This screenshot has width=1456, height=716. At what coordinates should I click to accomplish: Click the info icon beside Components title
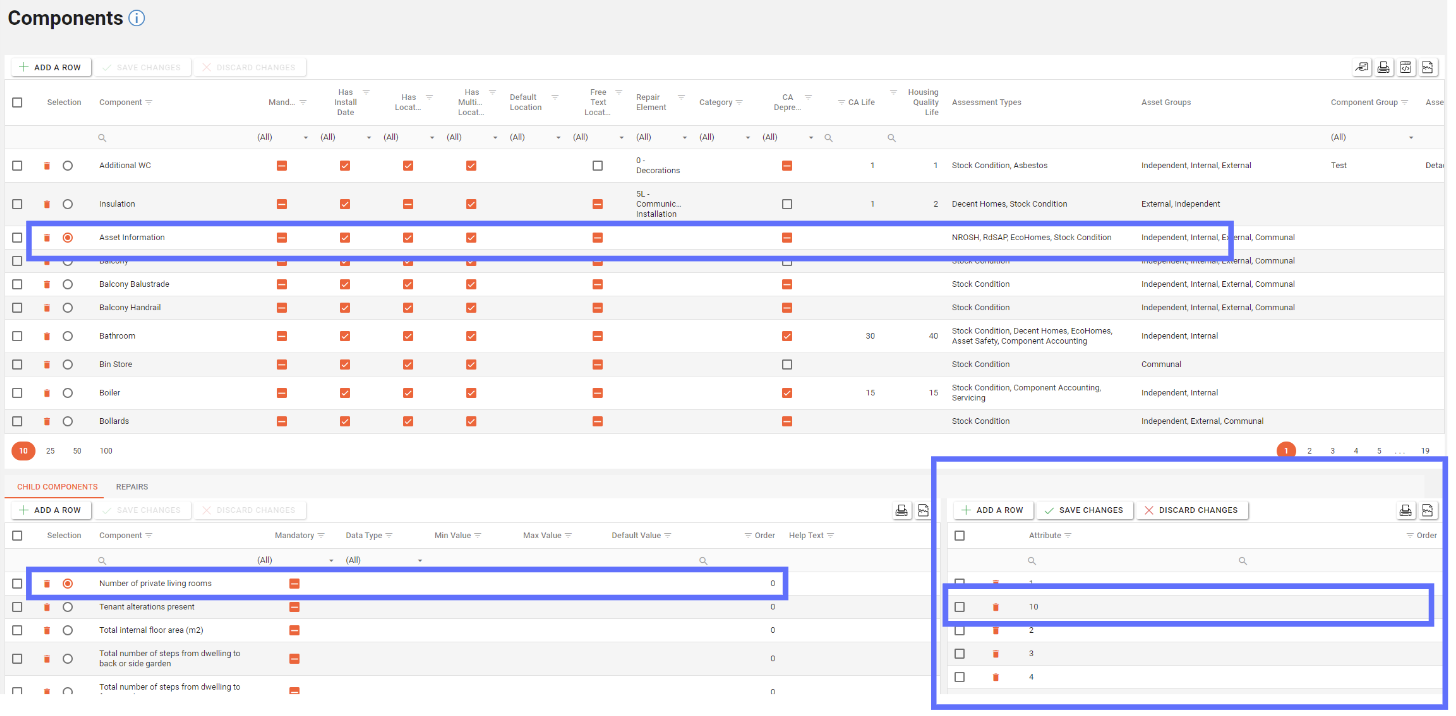tap(137, 18)
